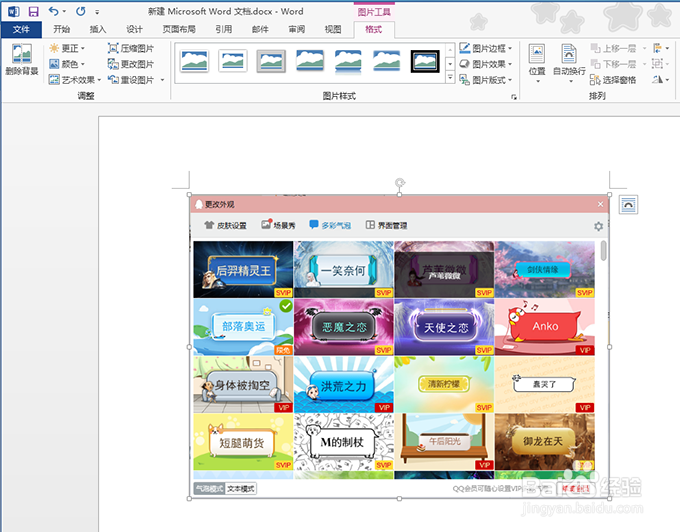Click 场景秀 in the inserted image
The image size is (680, 532).
click(278, 225)
